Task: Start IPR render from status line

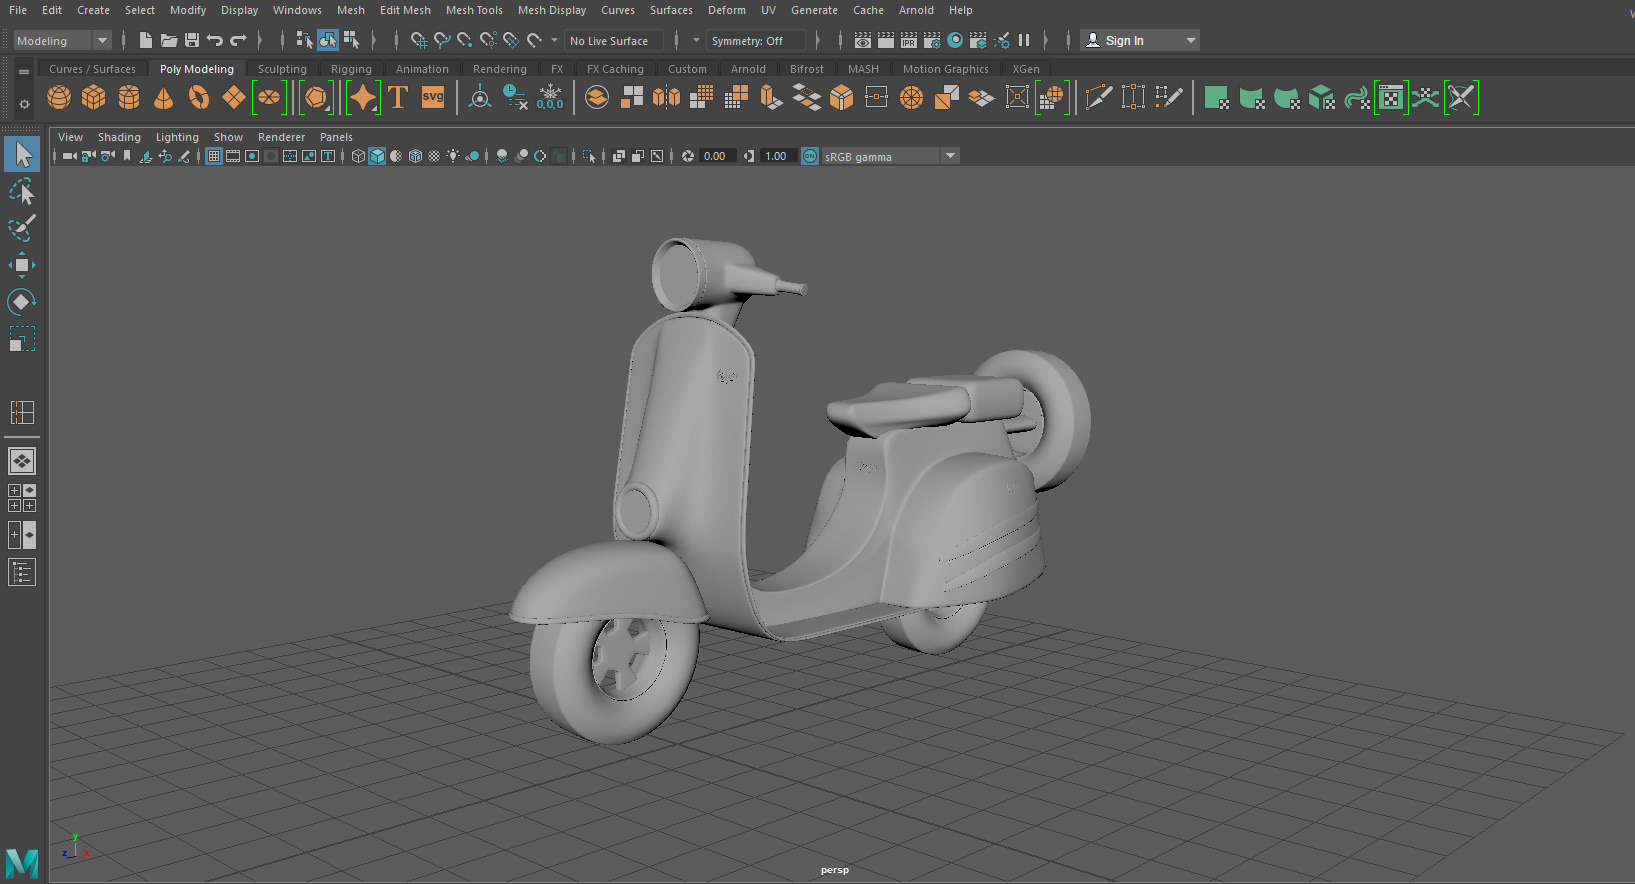Action: (909, 40)
